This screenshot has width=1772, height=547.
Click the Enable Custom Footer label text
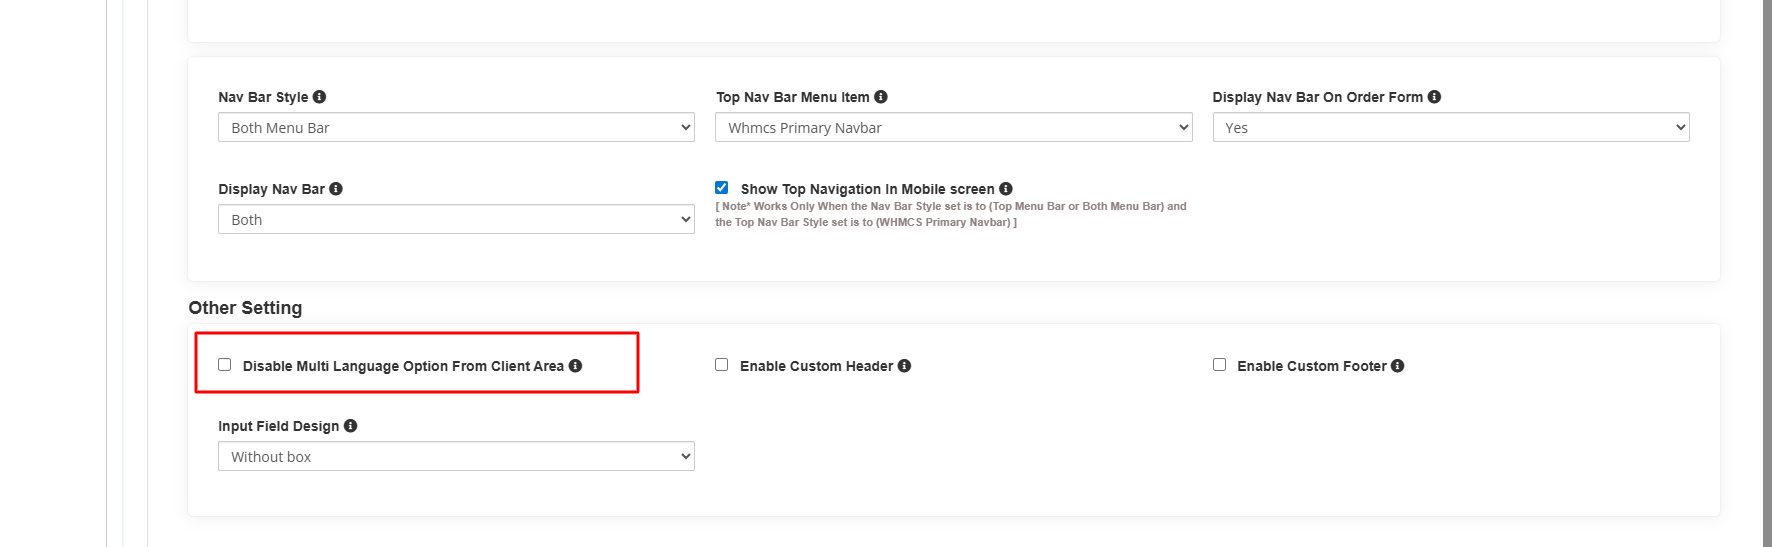point(1311,367)
